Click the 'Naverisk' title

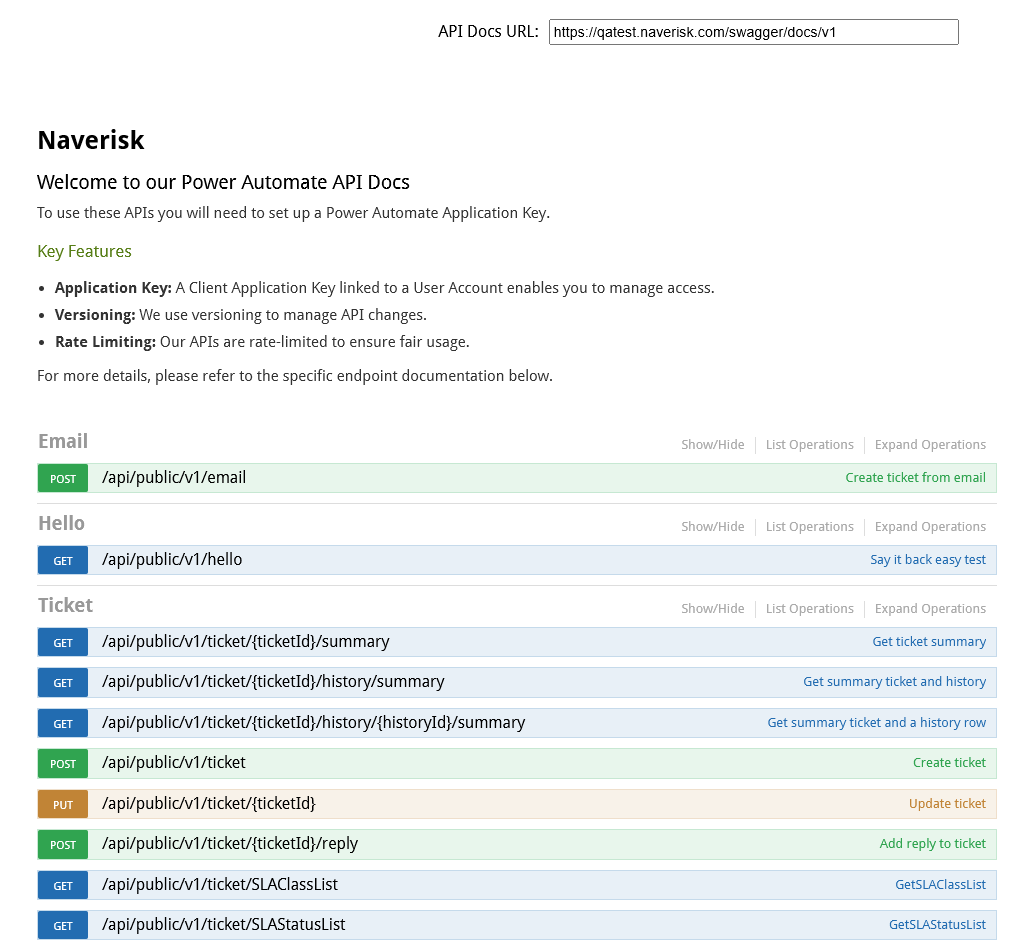pyautogui.click(x=90, y=140)
